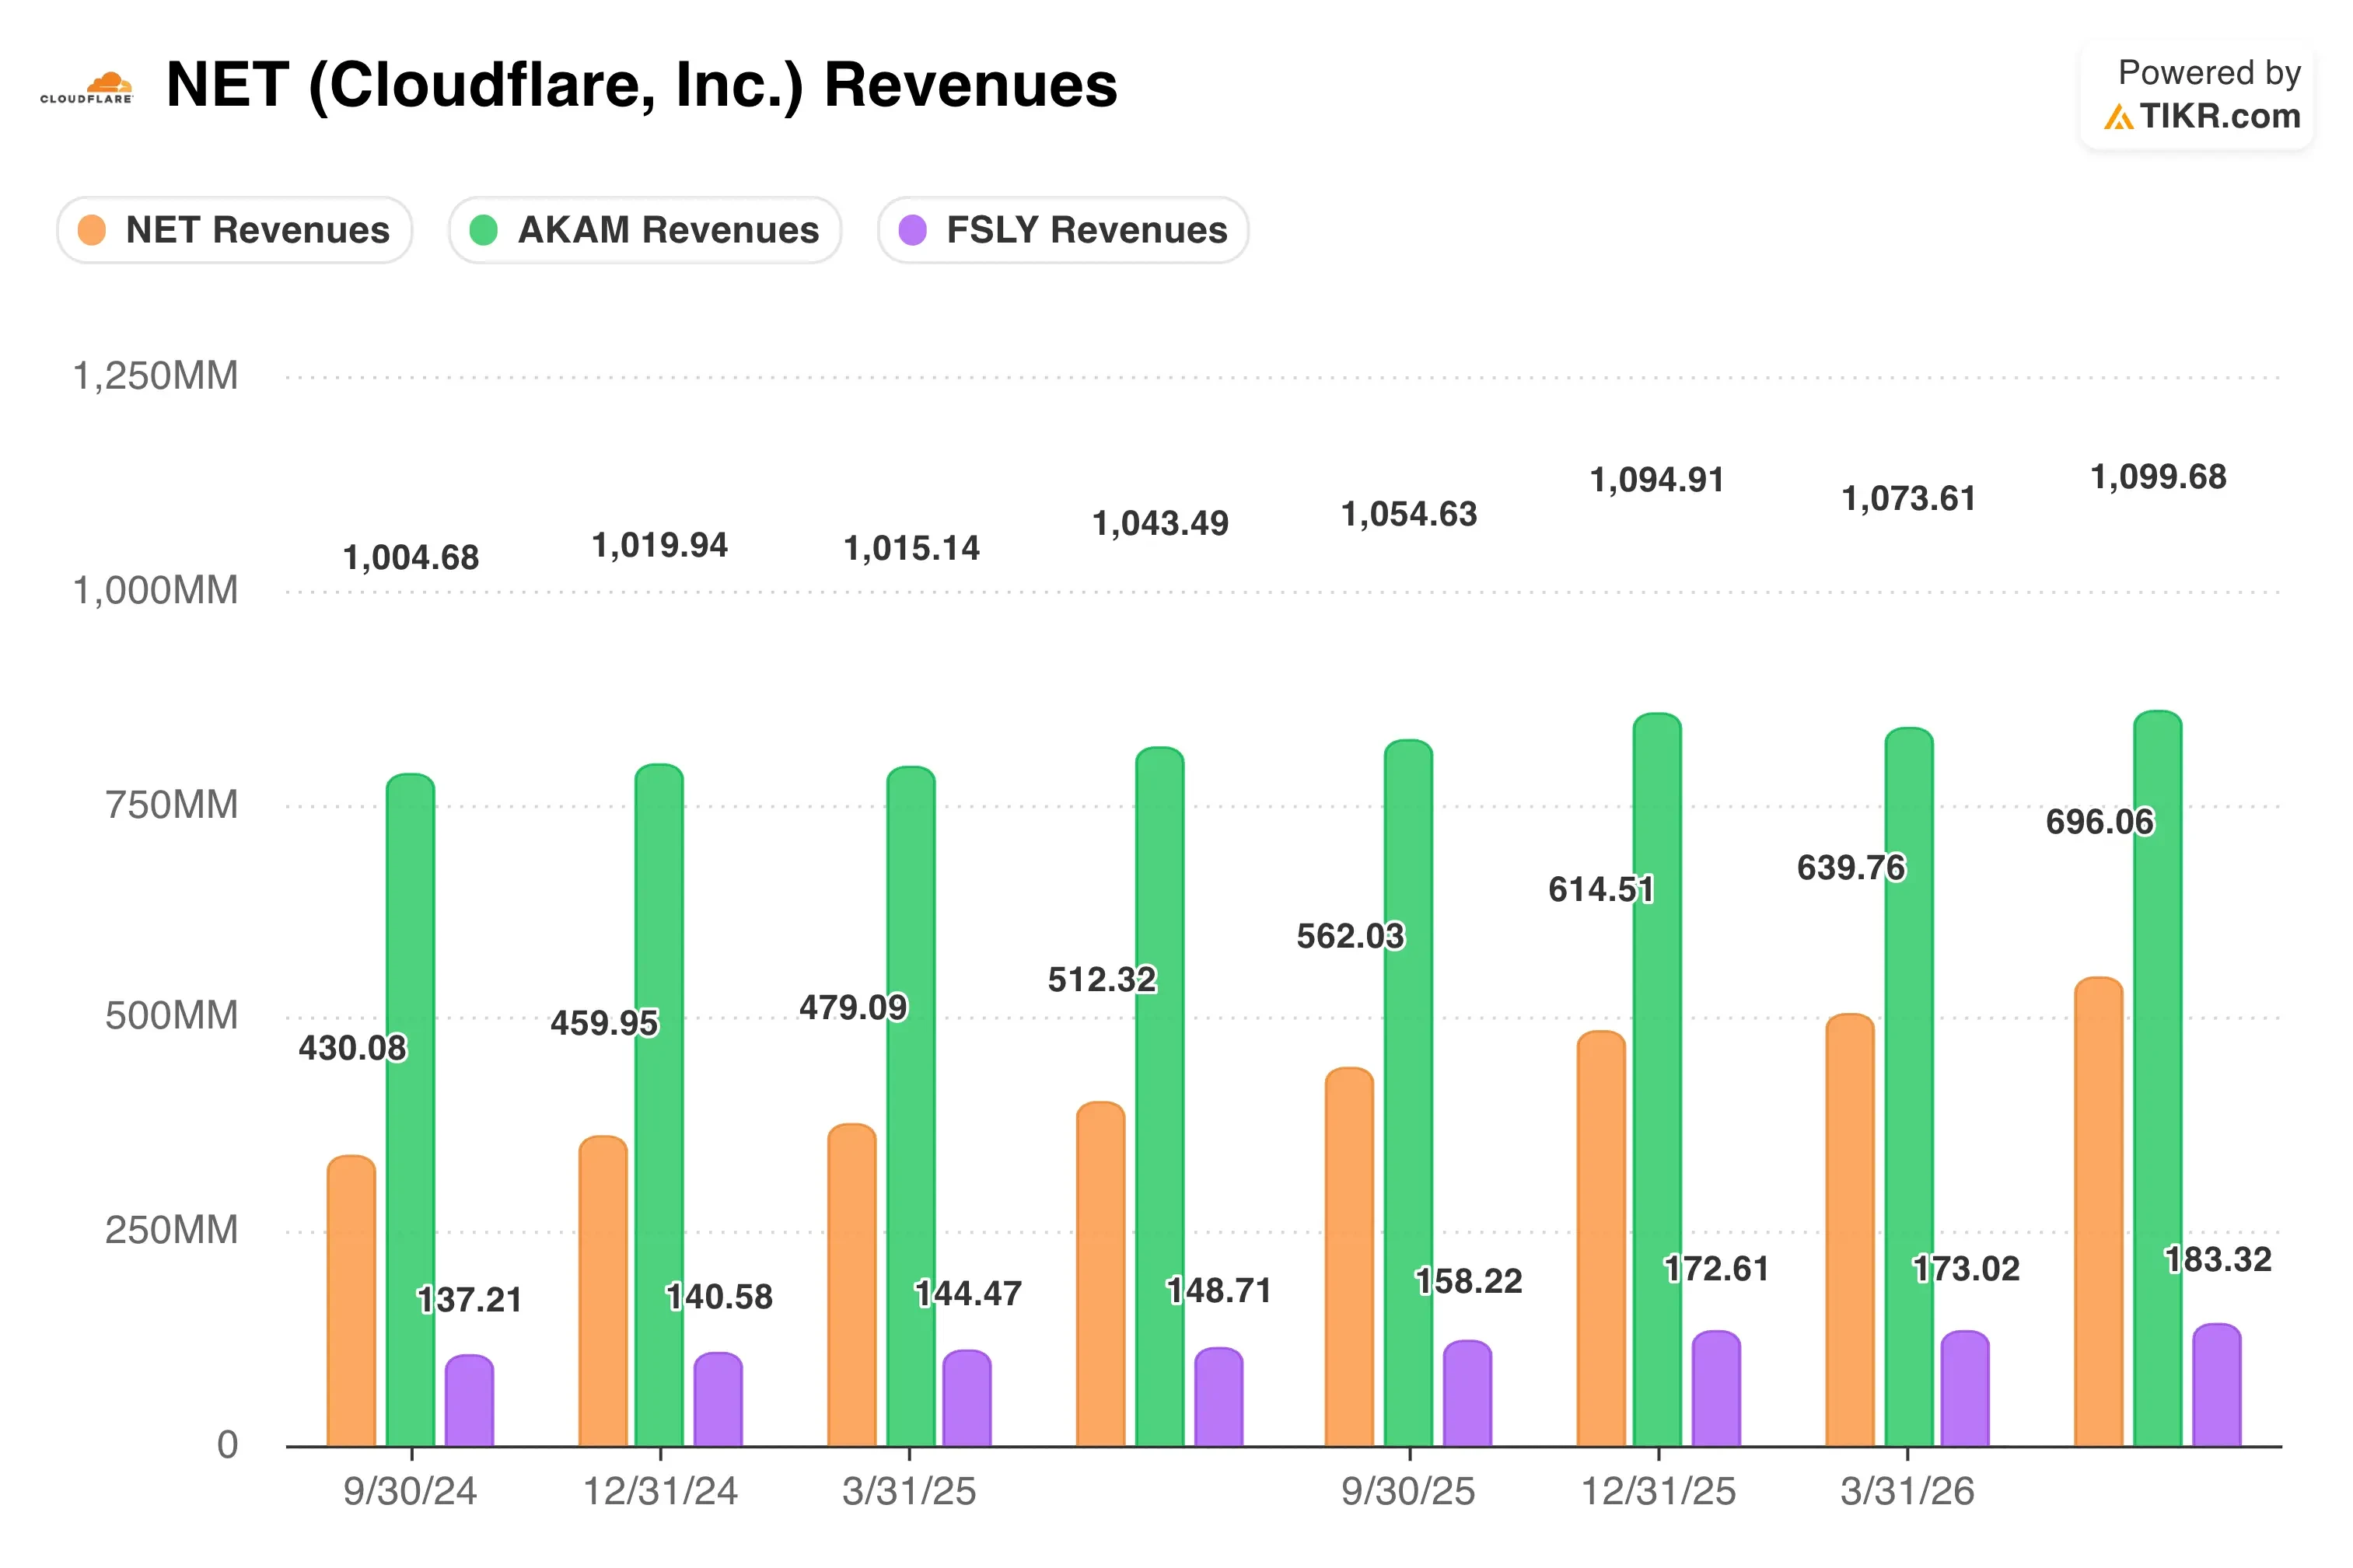This screenshot has width=2353, height=1568.
Task: Click the 158.22 data label
Action: click(1468, 1281)
